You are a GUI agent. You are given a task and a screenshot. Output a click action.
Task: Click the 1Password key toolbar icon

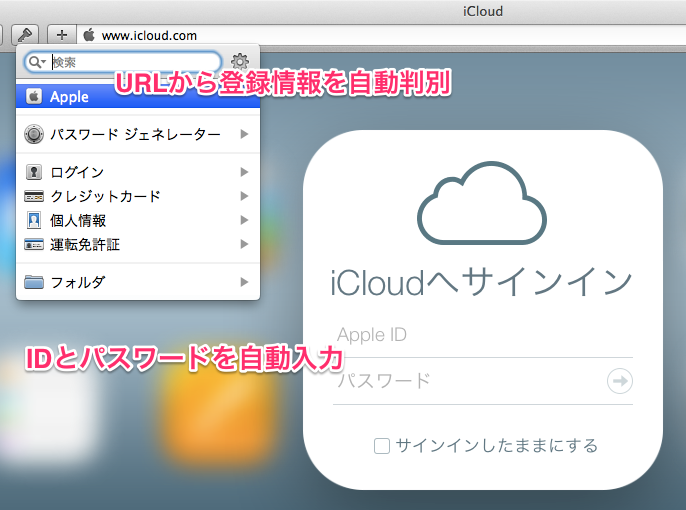click(x=25, y=35)
